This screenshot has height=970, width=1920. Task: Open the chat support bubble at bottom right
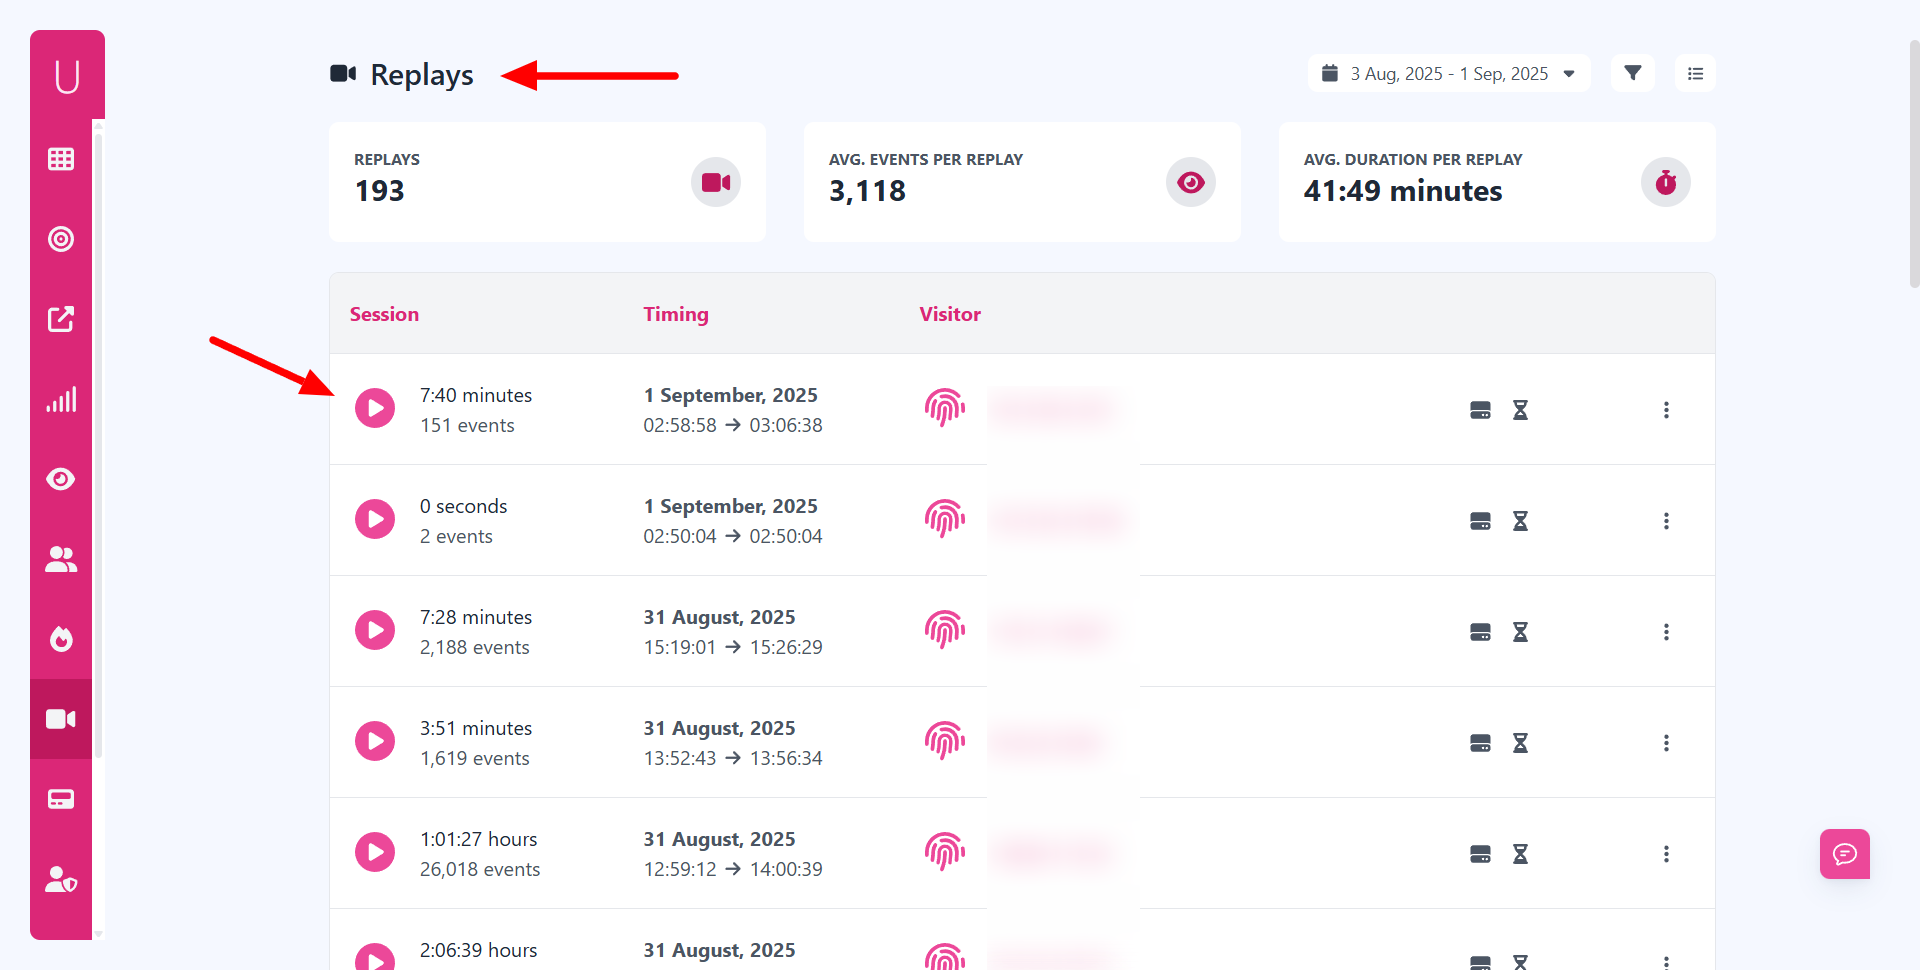pyautogui.click(x=1844, y=853)
